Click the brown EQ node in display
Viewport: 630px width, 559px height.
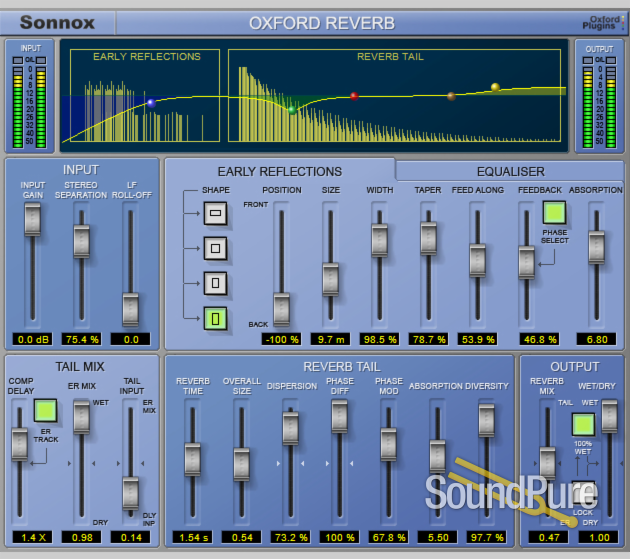click(x=451, y=96)
